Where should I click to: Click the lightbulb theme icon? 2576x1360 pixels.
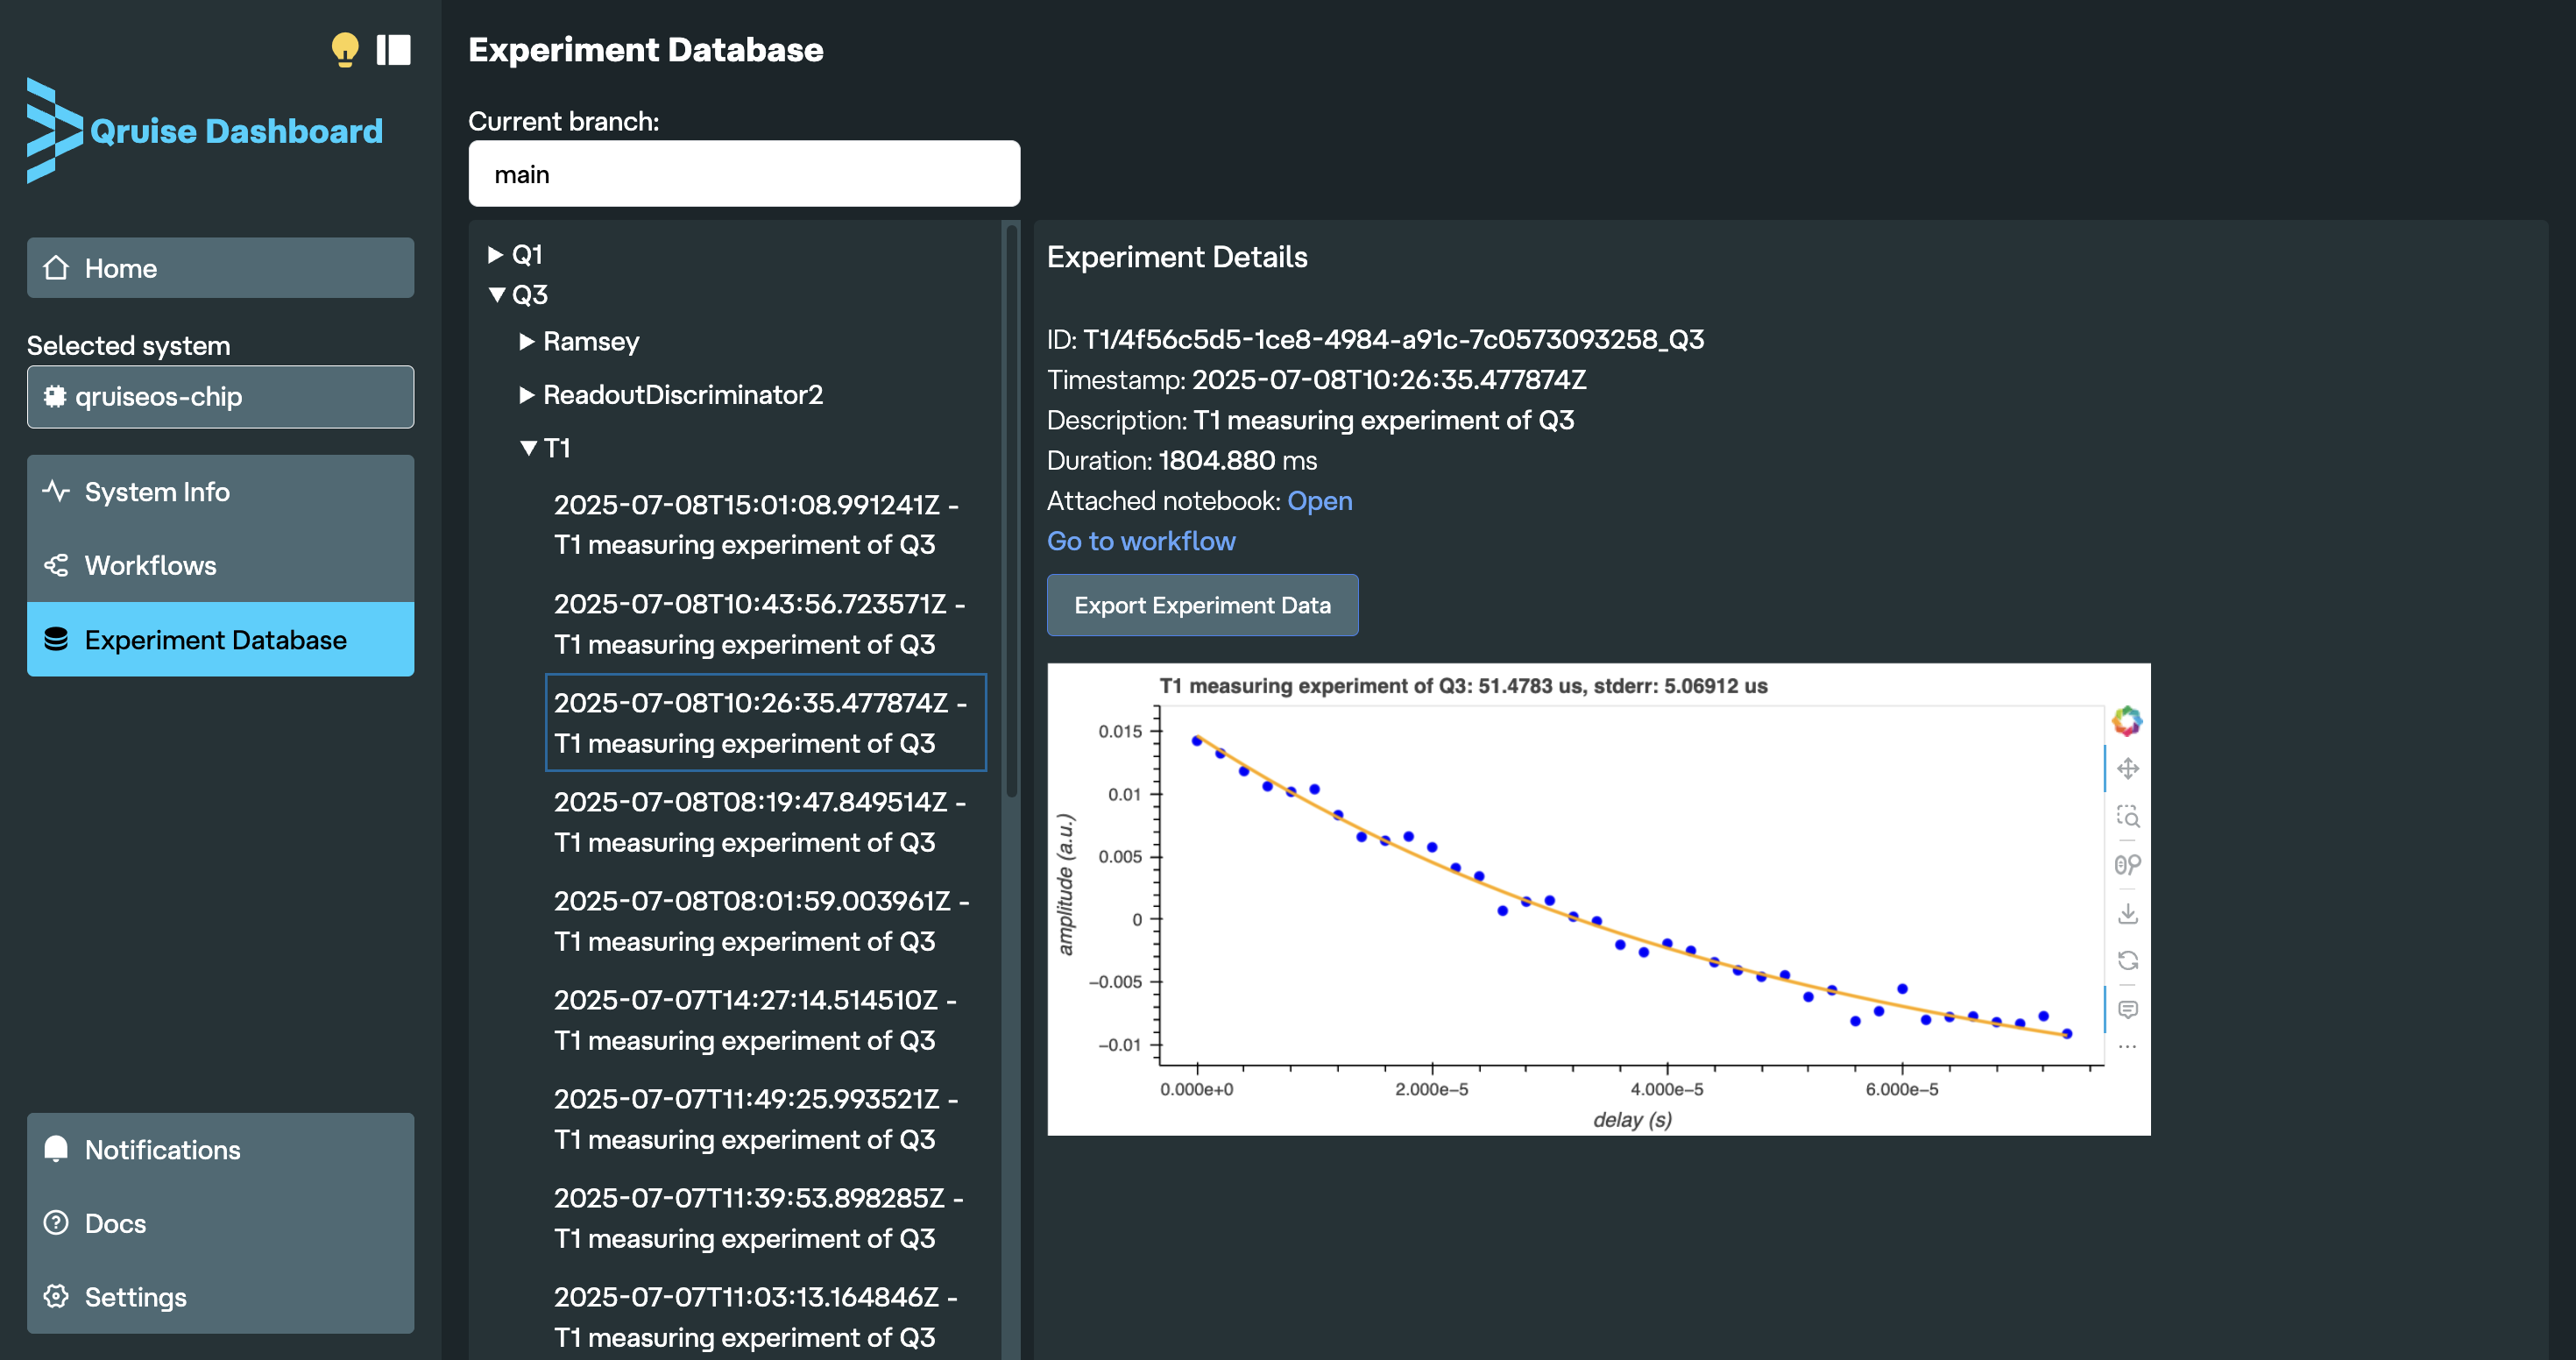pos(344,49)
